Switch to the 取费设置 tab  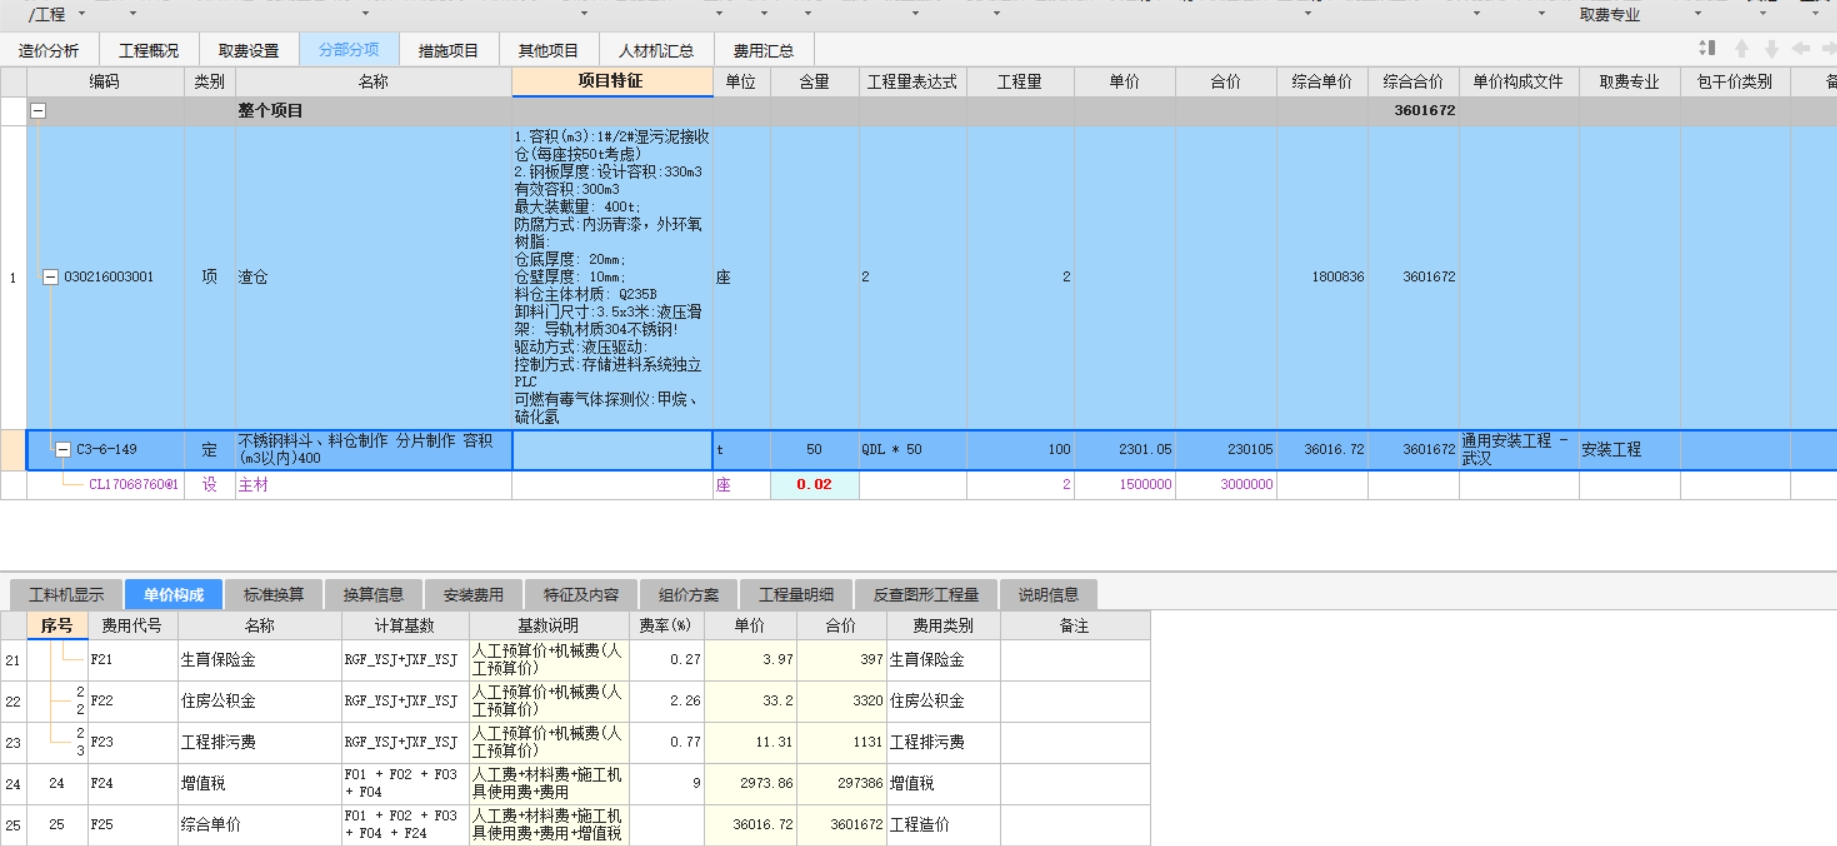click(x=249, y=50)
